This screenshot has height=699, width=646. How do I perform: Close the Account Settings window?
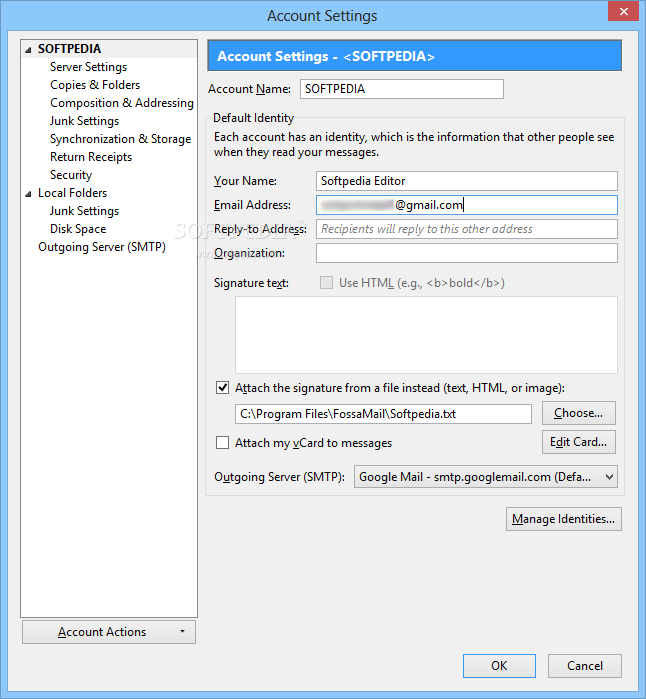tap(623, 11)
